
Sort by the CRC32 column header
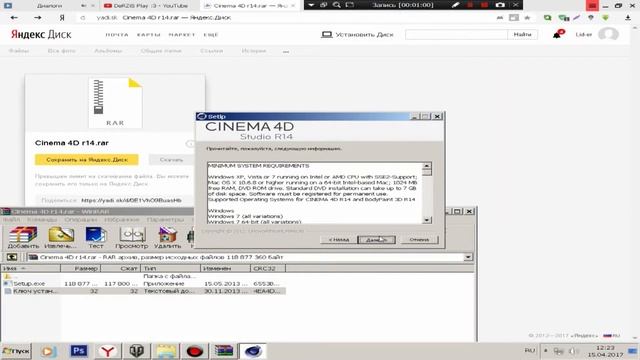tap(268, 268)
